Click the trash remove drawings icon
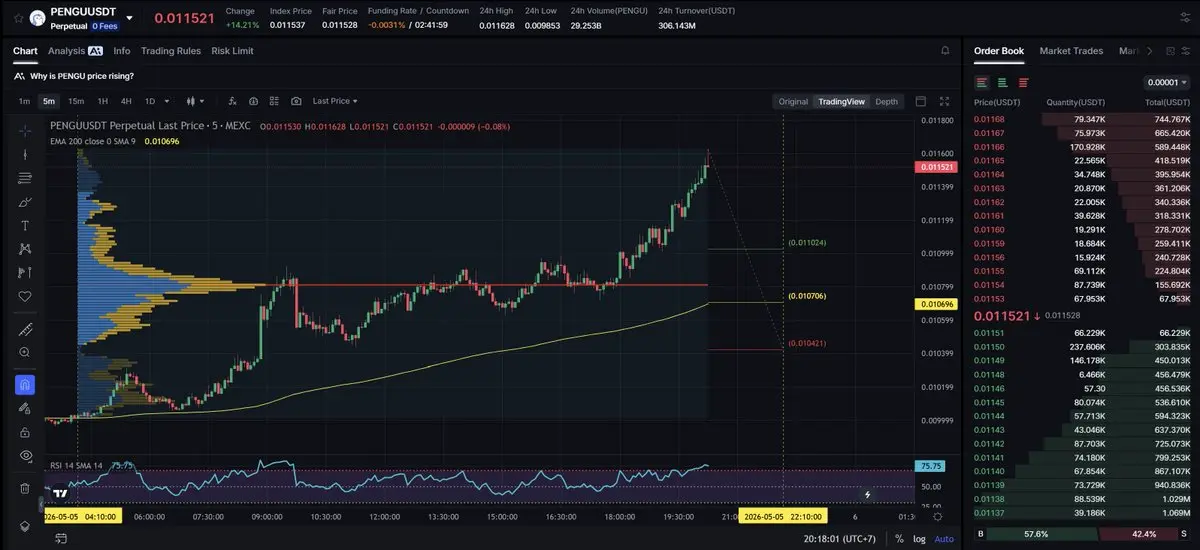This screenshot has height=550, width=1200. pos(25,488)
